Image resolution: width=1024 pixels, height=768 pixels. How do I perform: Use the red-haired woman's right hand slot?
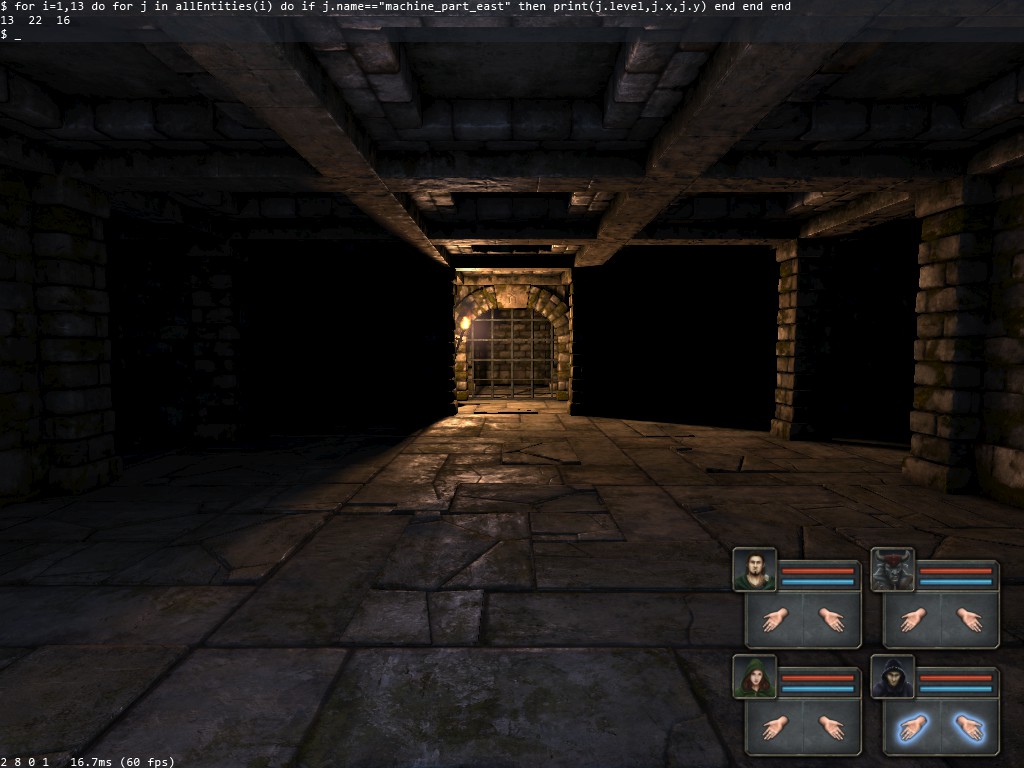tap(831, 727)
